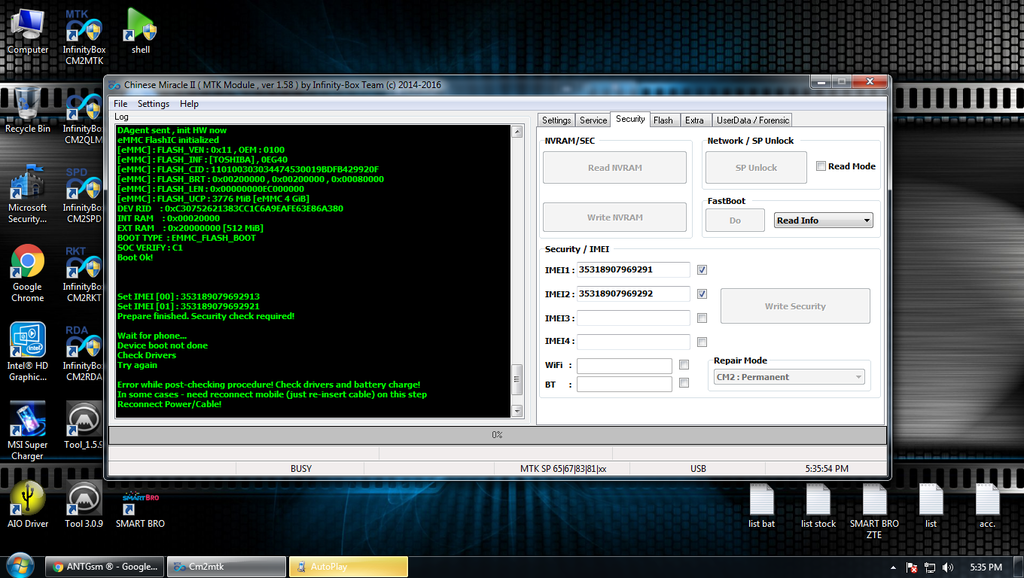Open AutoPlay taskbar button
1024x578 pixels.
point(348,567)
